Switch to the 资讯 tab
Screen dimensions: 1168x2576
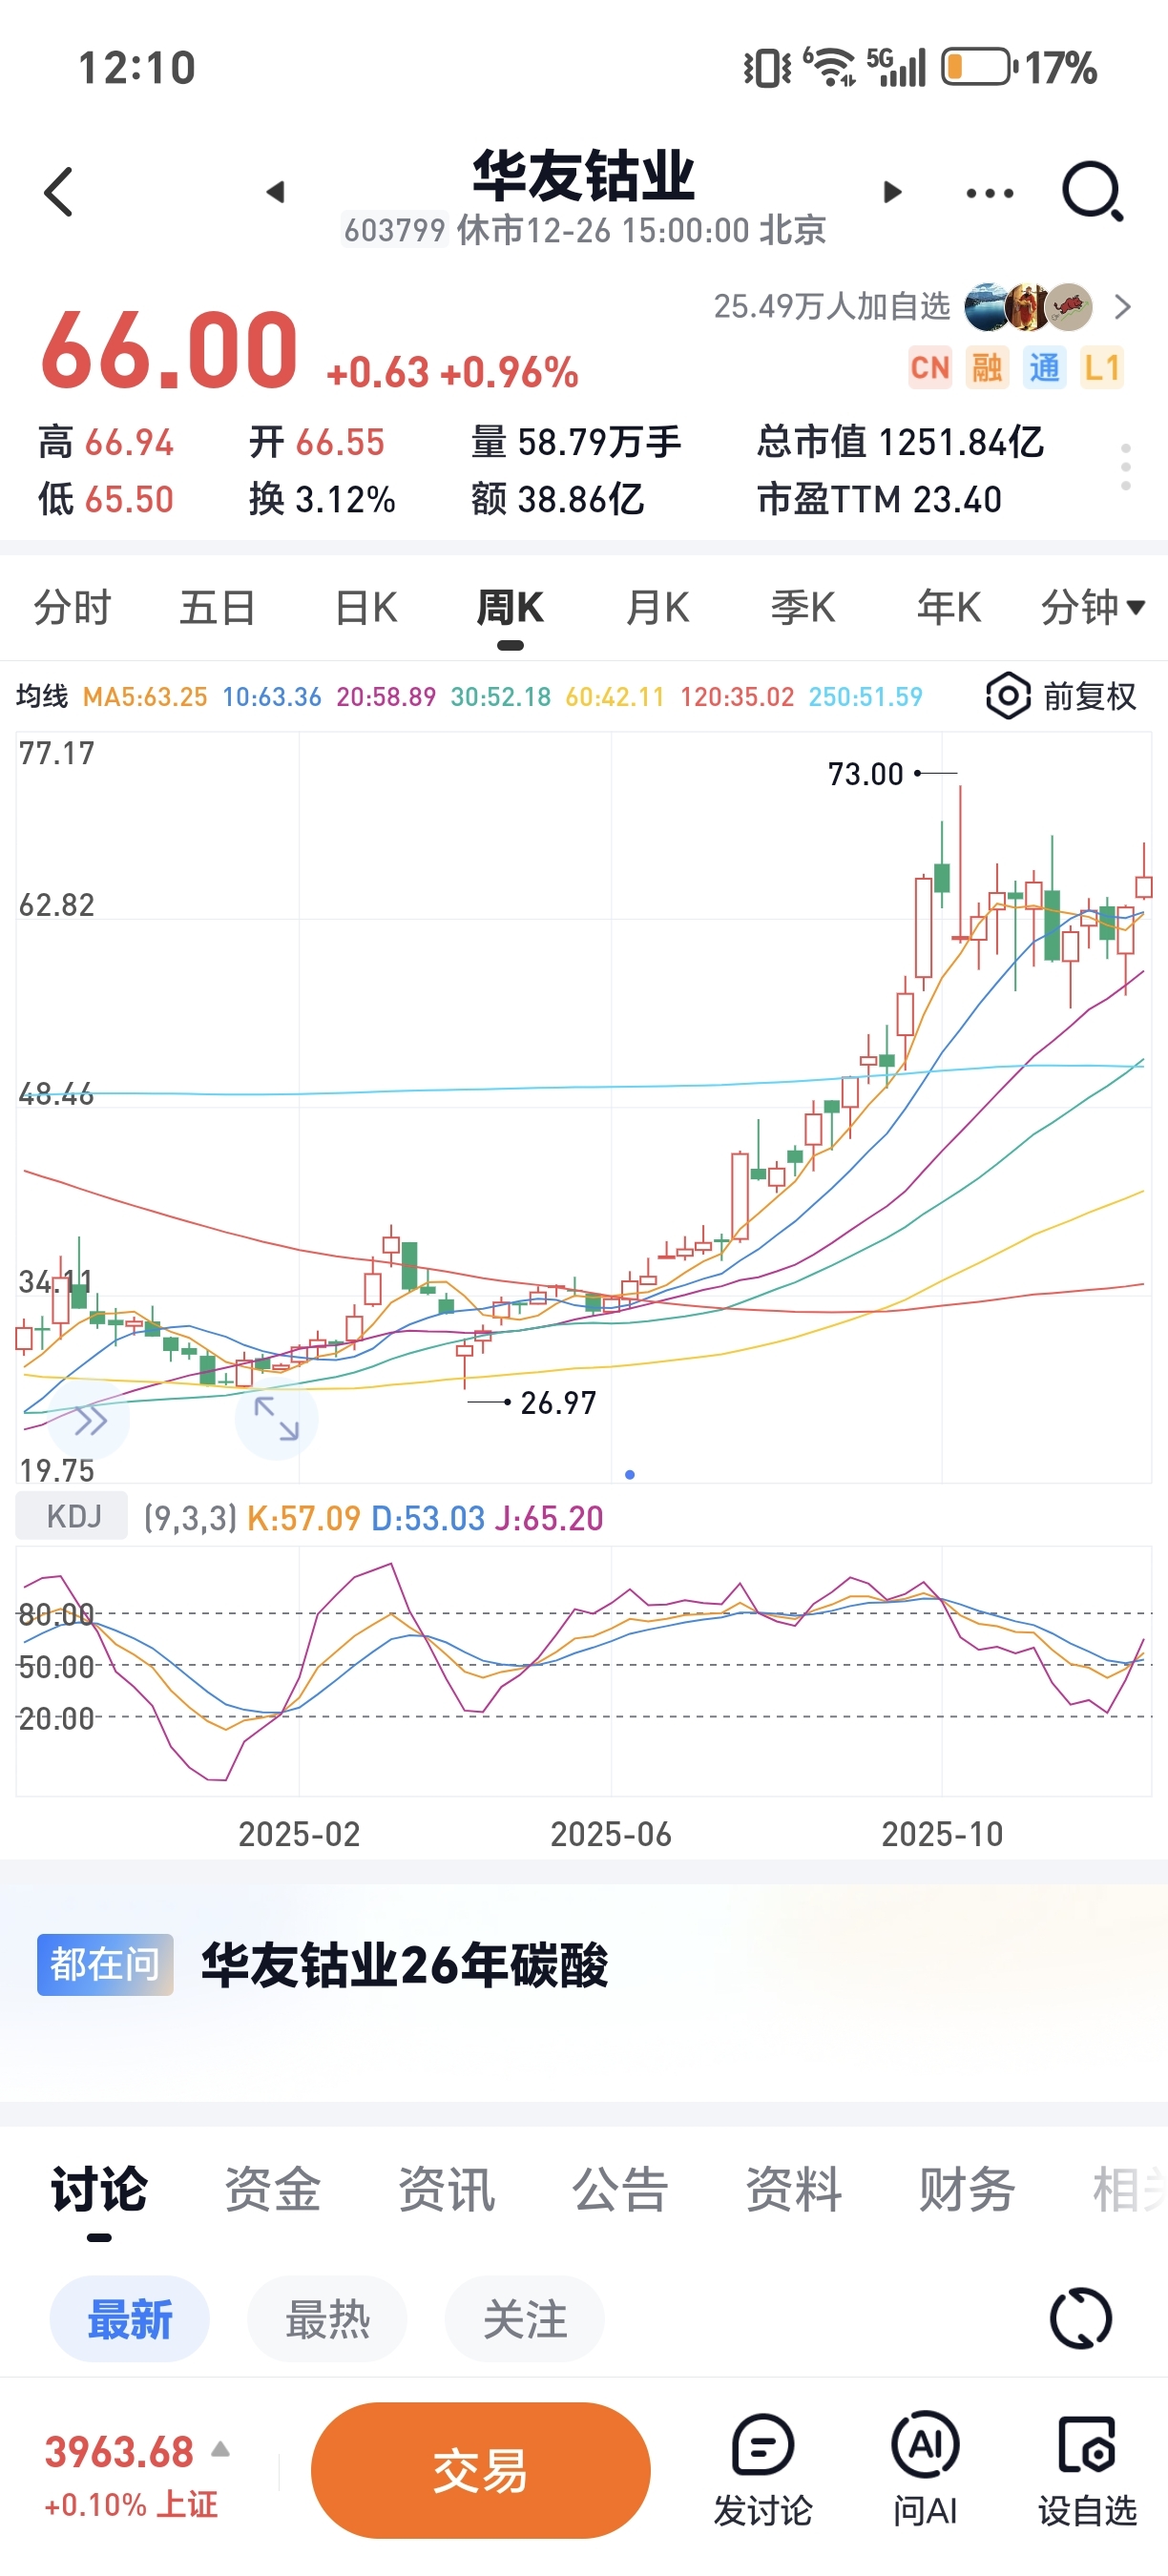pos(446,2189)
